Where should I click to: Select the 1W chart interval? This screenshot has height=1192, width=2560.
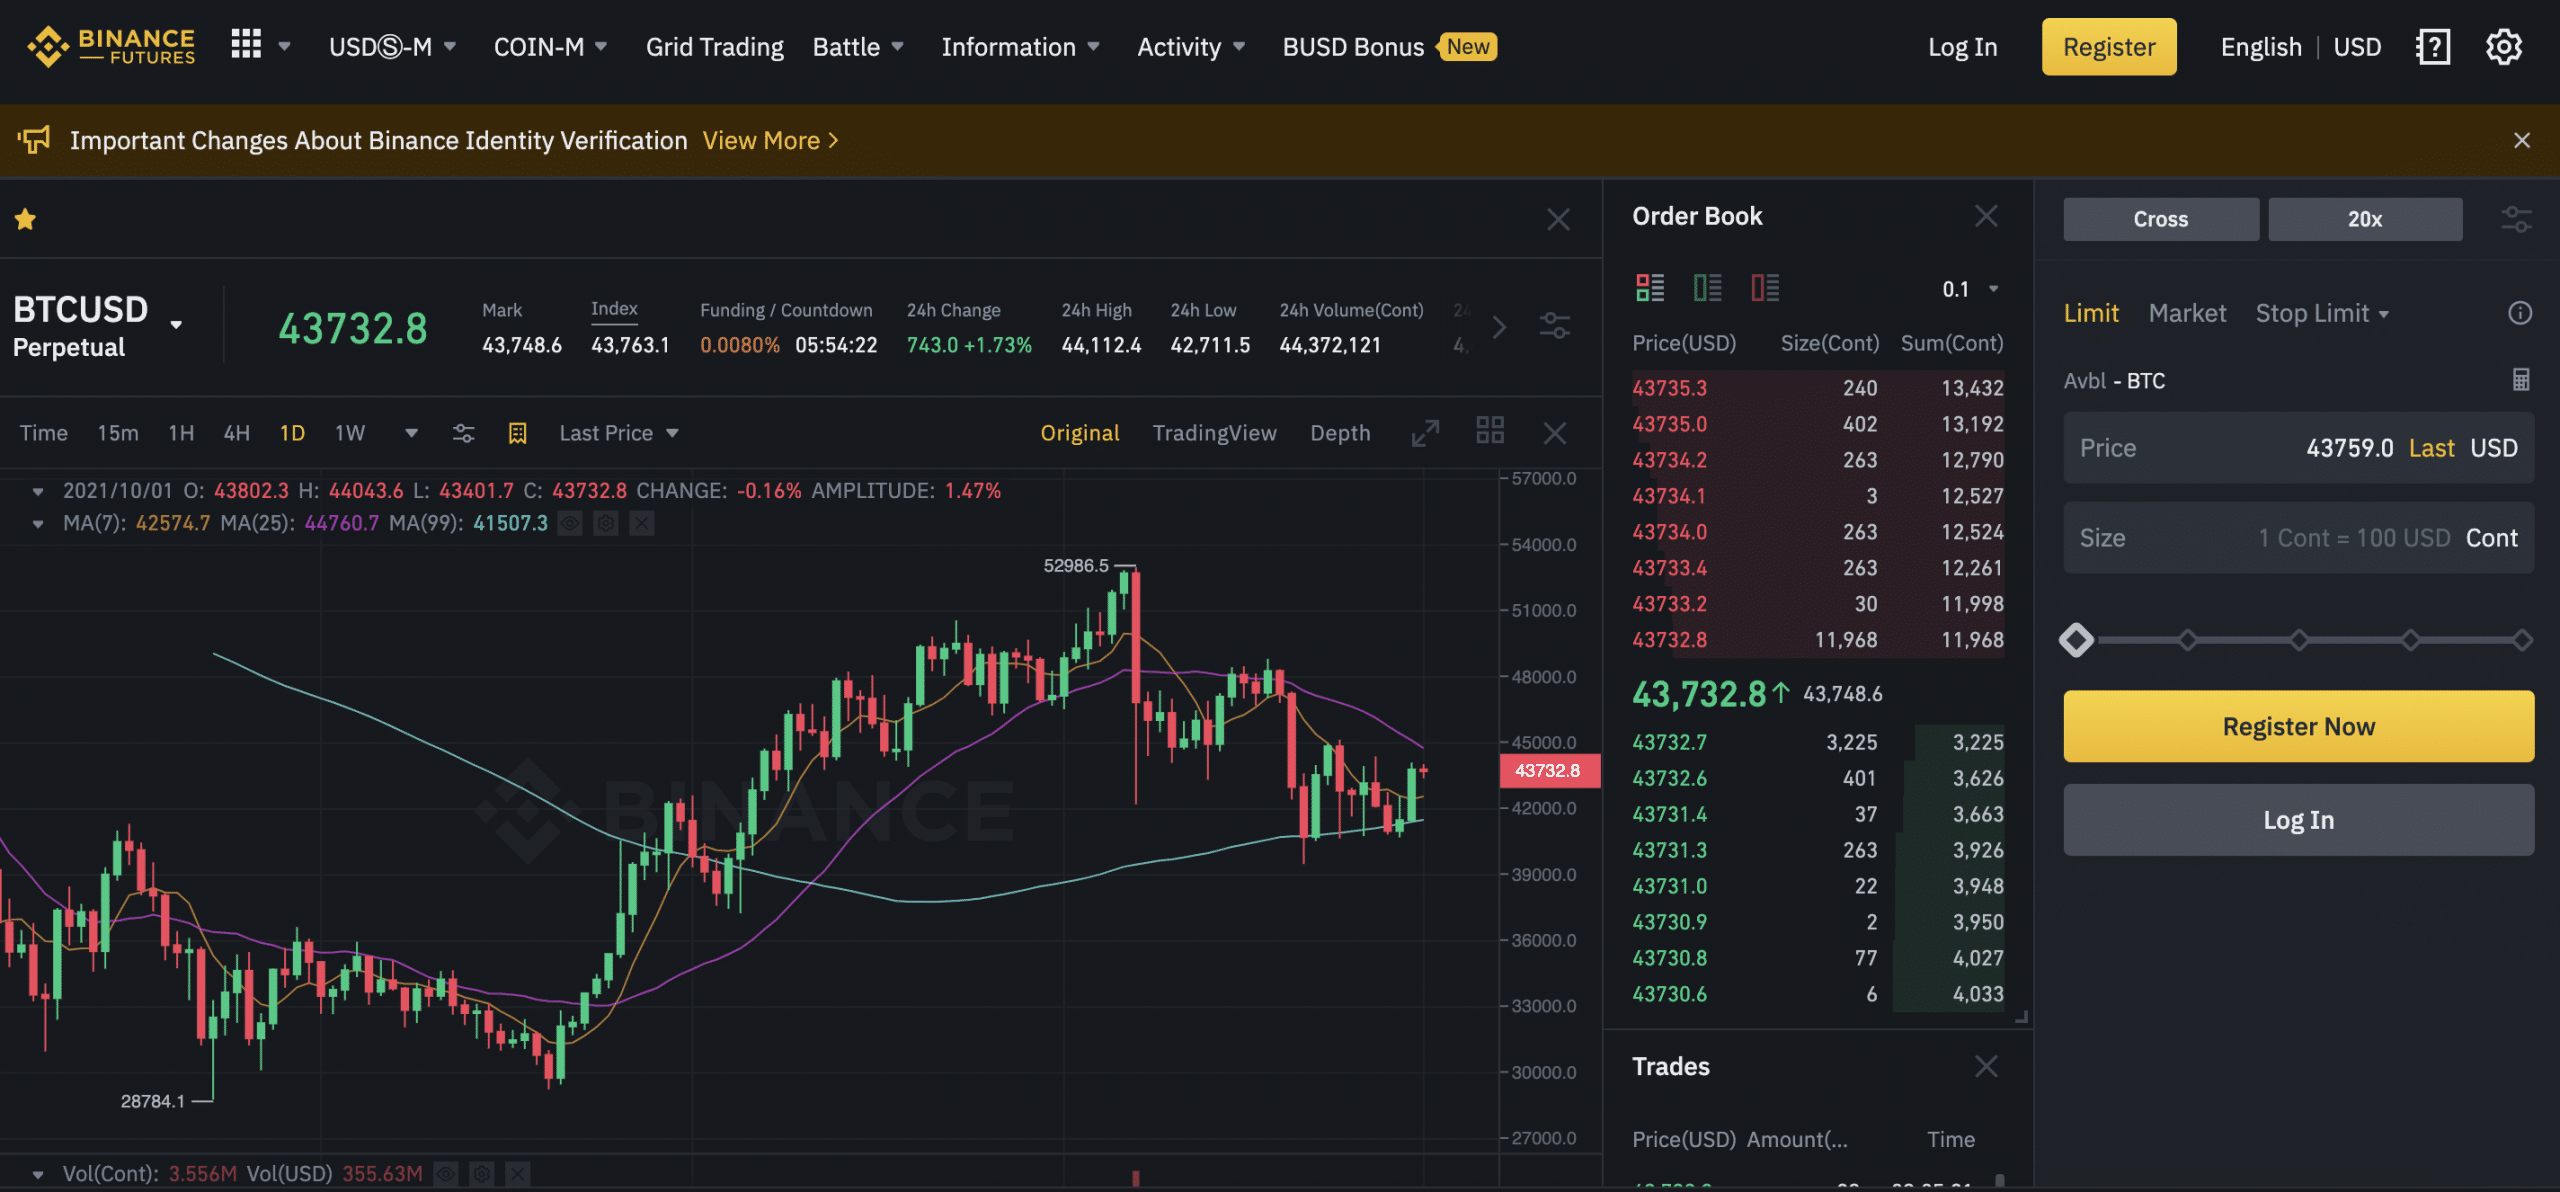tap(350, 433)
